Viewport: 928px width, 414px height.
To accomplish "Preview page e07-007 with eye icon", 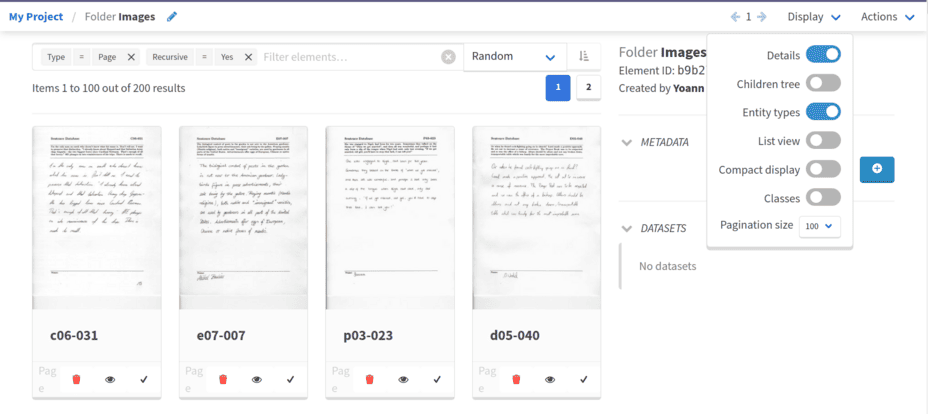I will [257, 379].
